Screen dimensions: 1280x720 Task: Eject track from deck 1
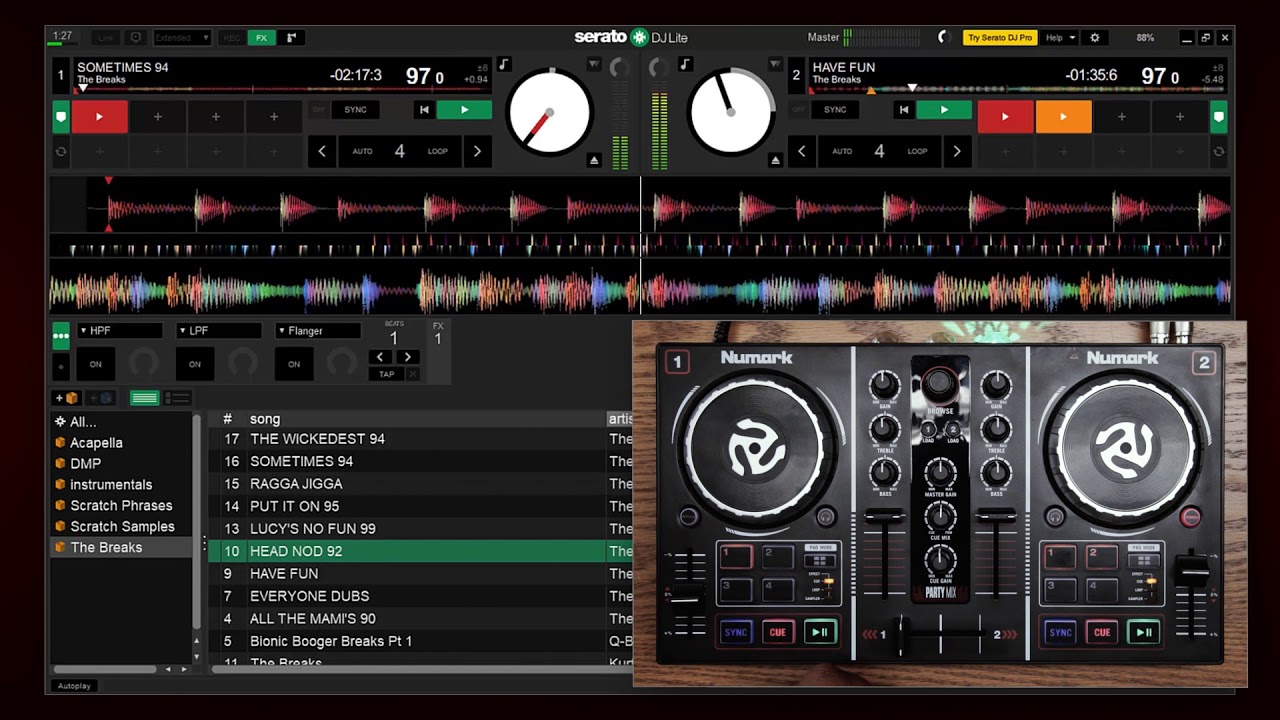tap(594, 160)
